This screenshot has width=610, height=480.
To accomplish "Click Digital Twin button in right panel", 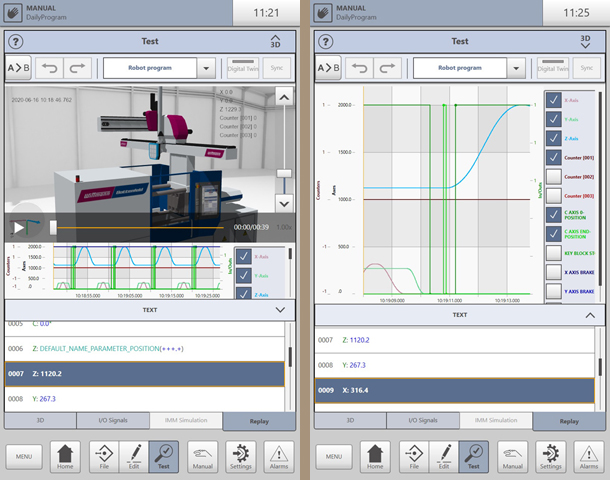I will (x=553, y=68).
